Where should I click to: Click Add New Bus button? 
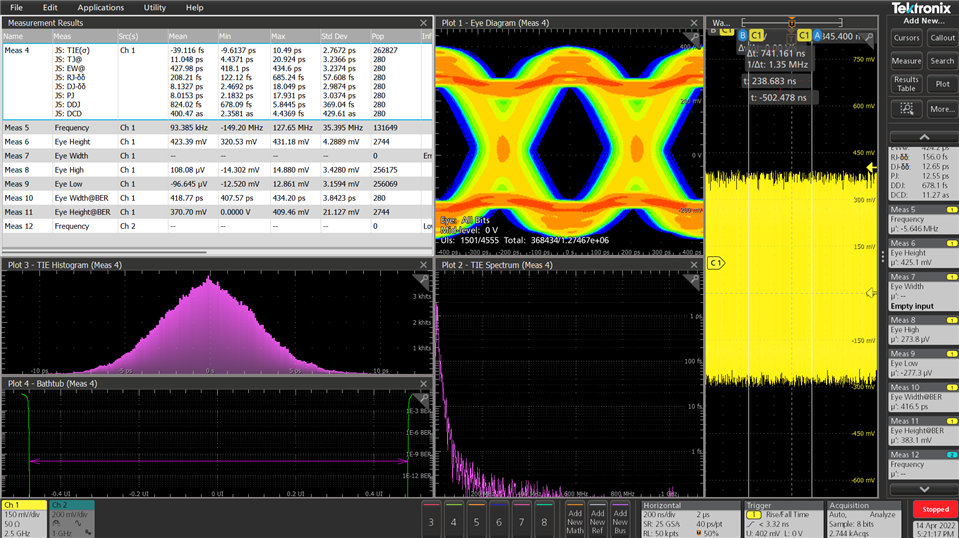click(620, 521)
